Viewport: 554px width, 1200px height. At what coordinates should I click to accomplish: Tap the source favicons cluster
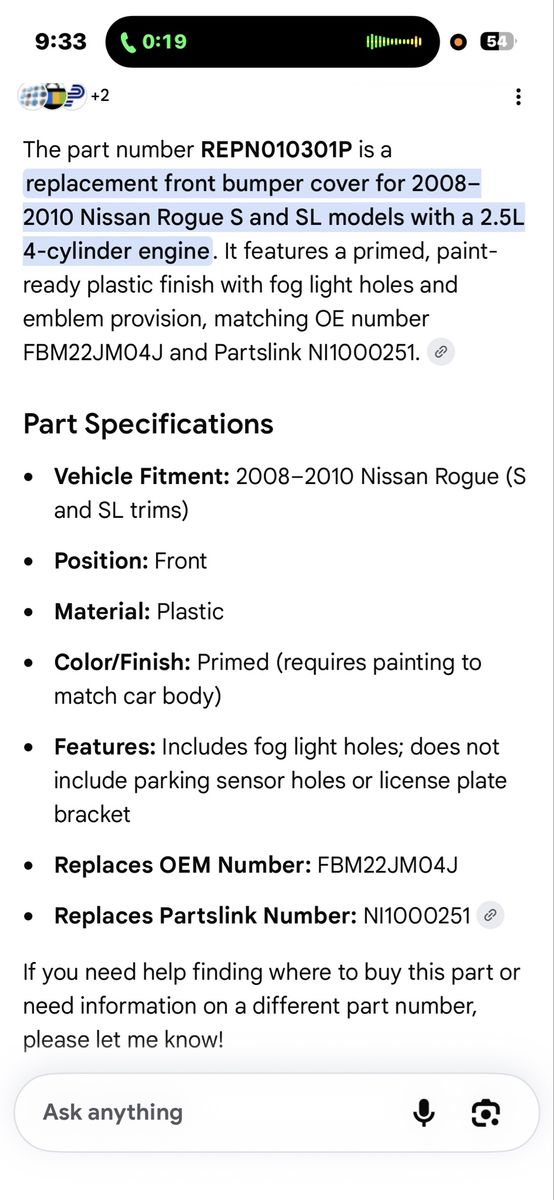pos(51,97)
